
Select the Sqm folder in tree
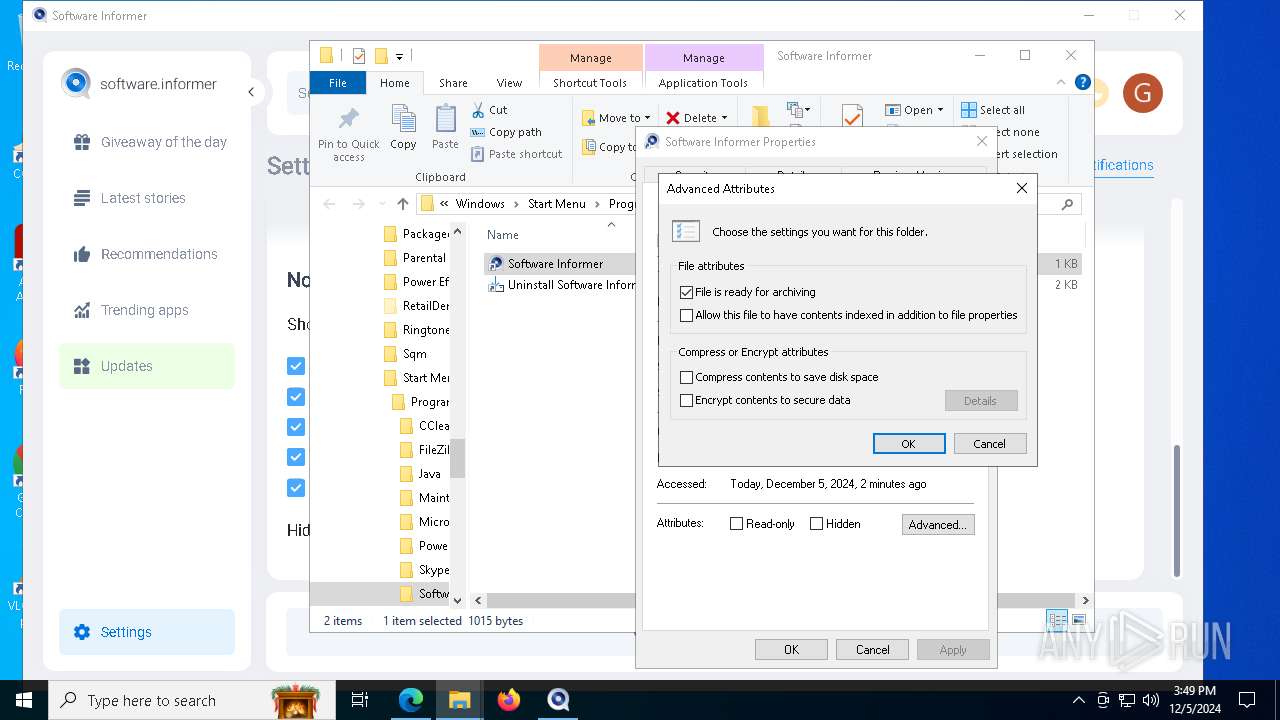[x=406, y=354]
